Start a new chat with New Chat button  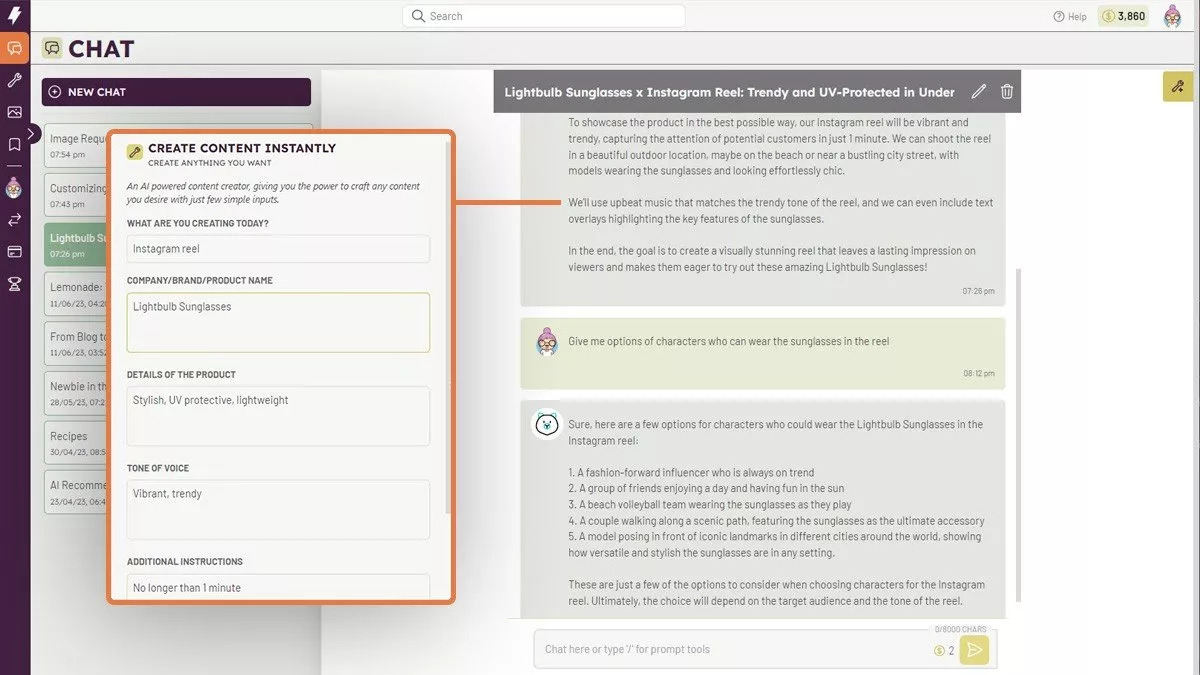tap(176, 92)
